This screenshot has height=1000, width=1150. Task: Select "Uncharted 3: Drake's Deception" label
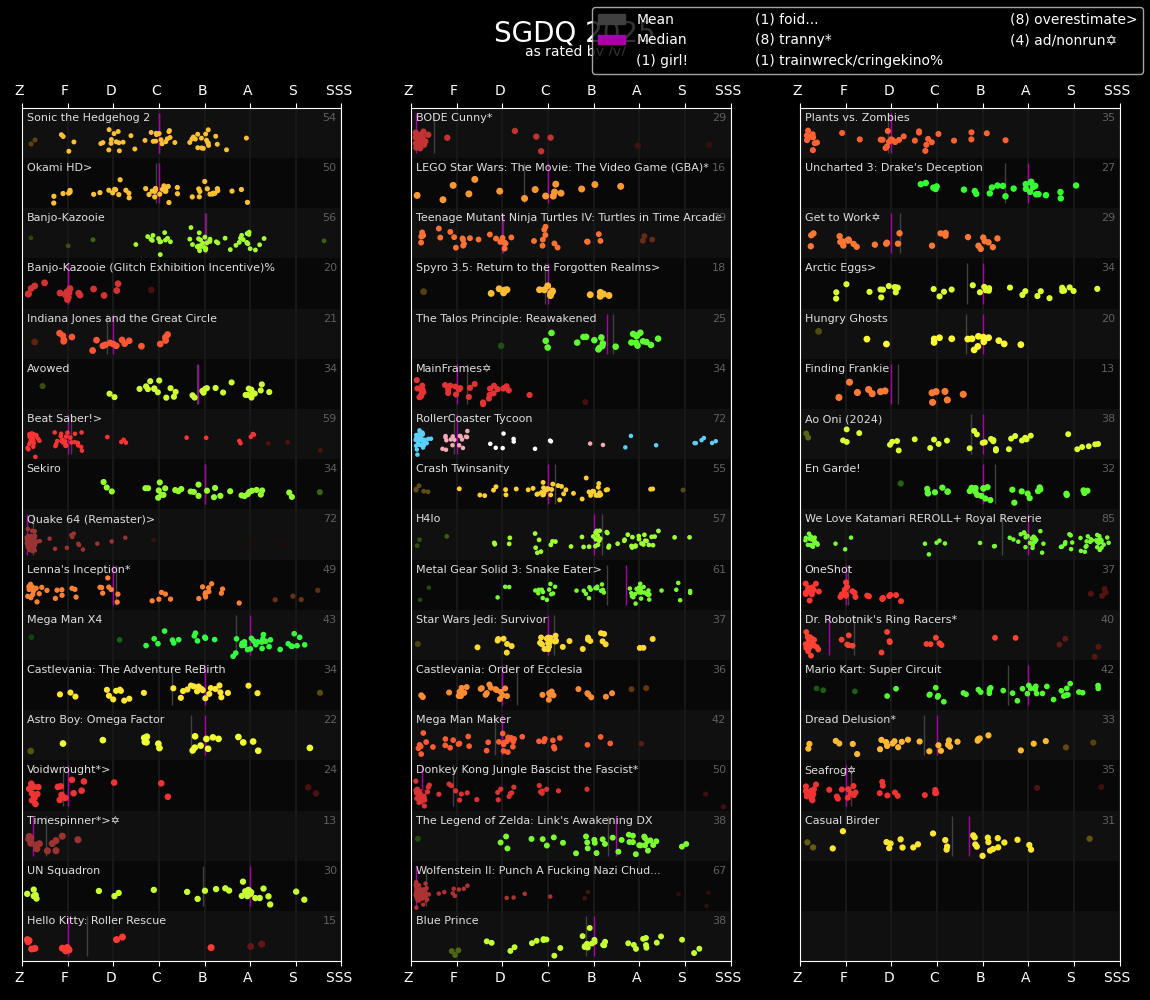893,167
